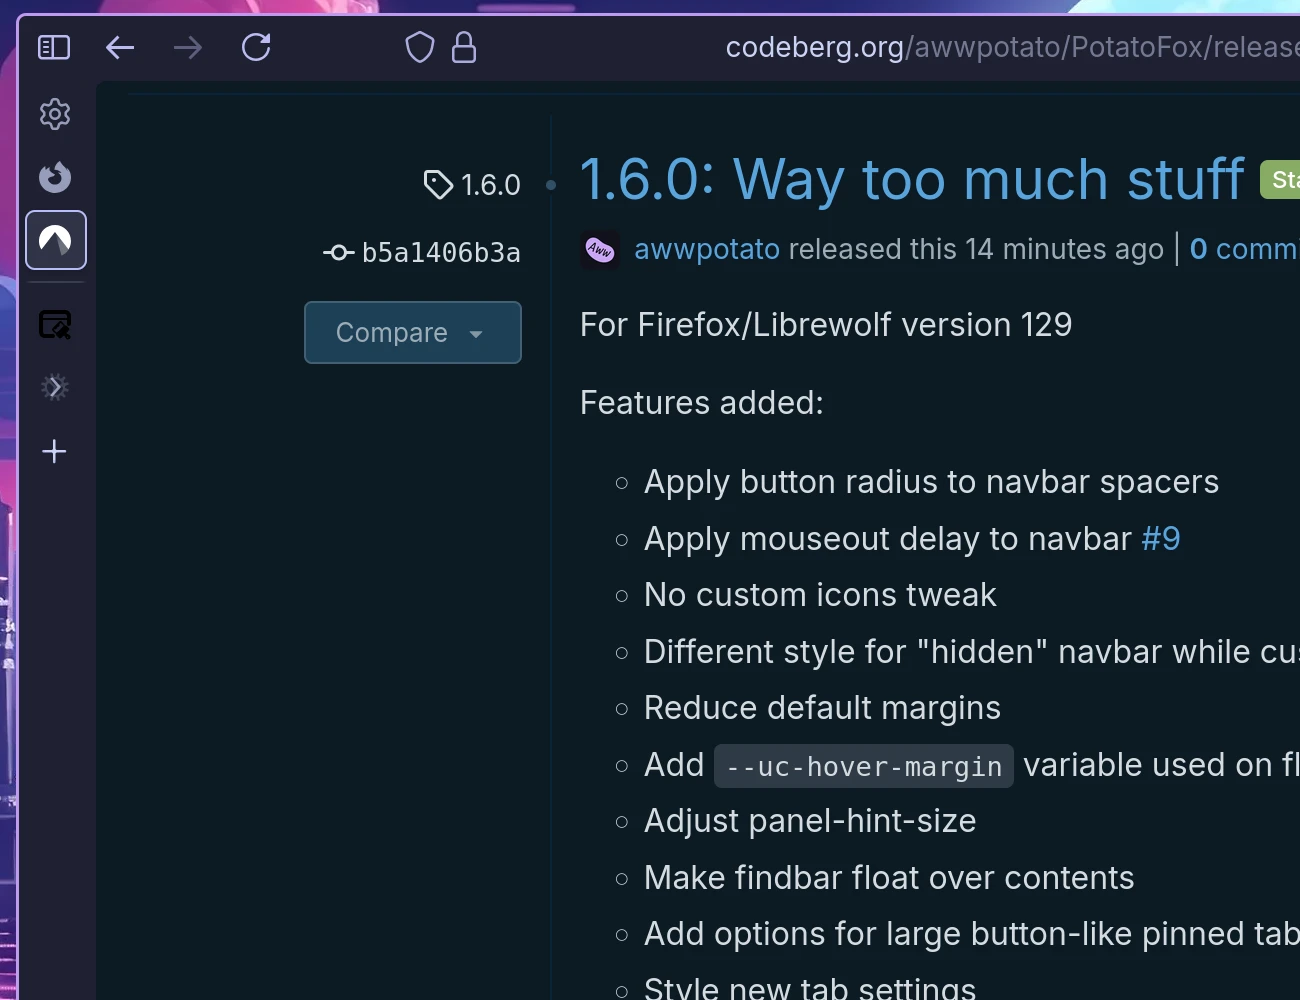This screenshot has width=1300, height=1000.
Task: Expand the Compare button's arrow chevron
Action: (x=476, y=334)
